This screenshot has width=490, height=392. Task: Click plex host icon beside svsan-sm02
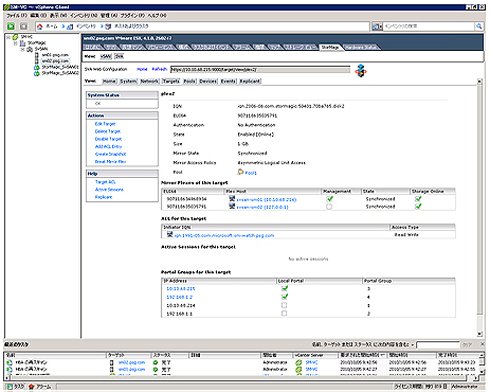click(232, 206)
